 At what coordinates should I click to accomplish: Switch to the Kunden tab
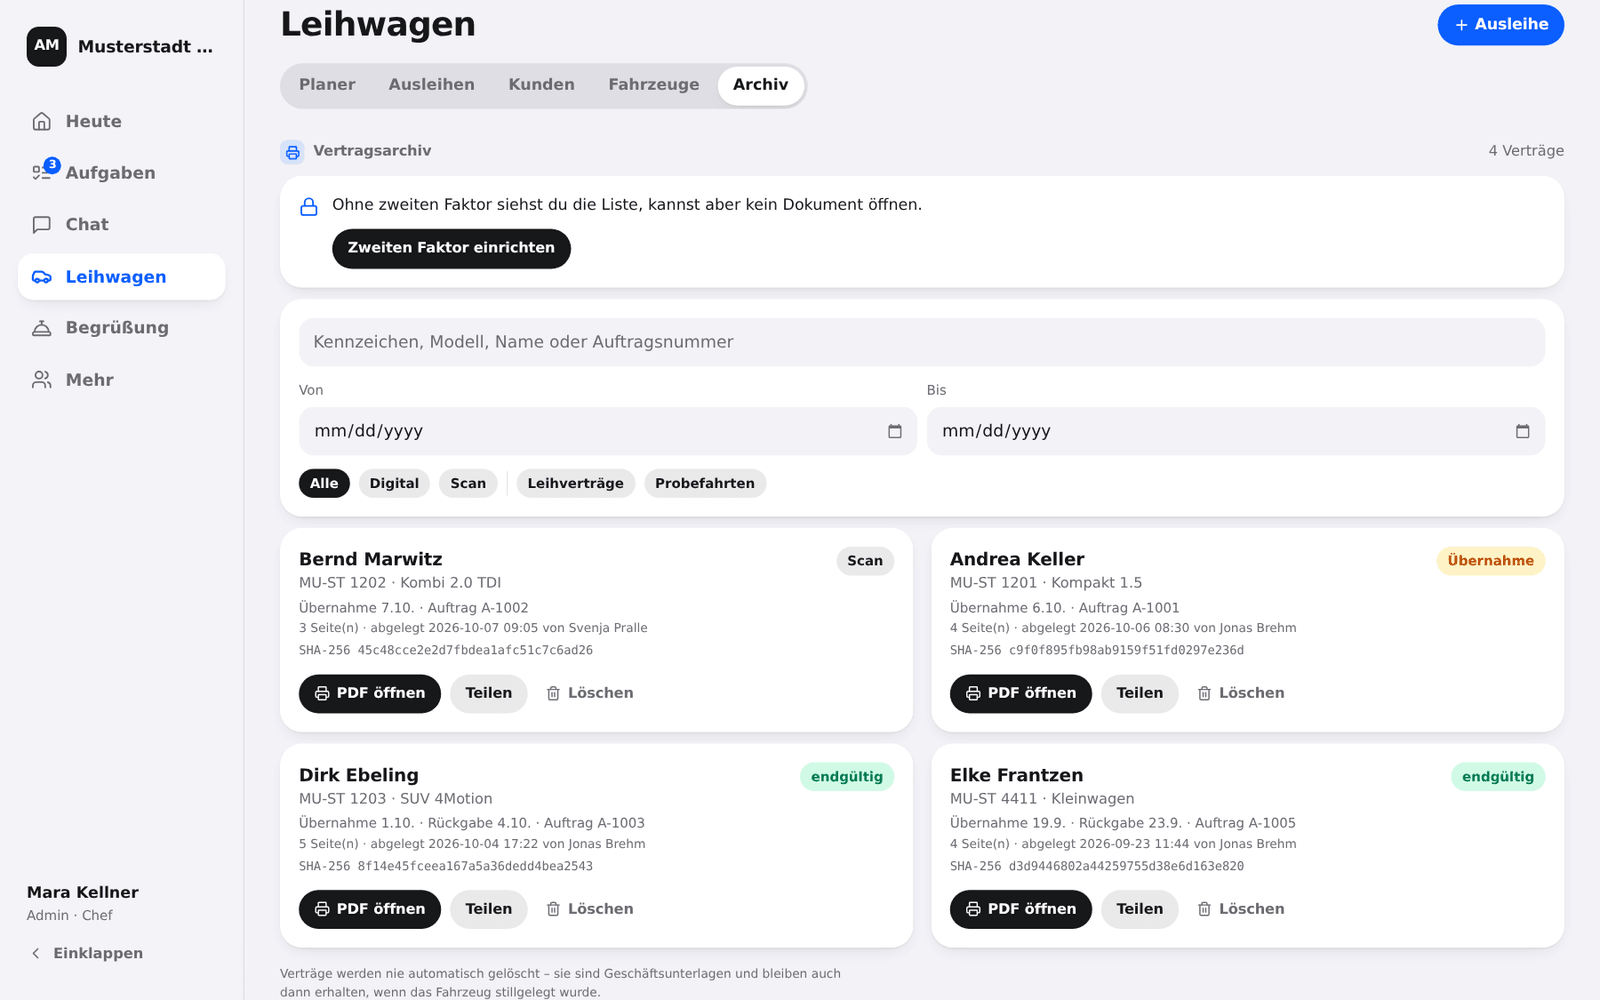(x=541, y=85)
